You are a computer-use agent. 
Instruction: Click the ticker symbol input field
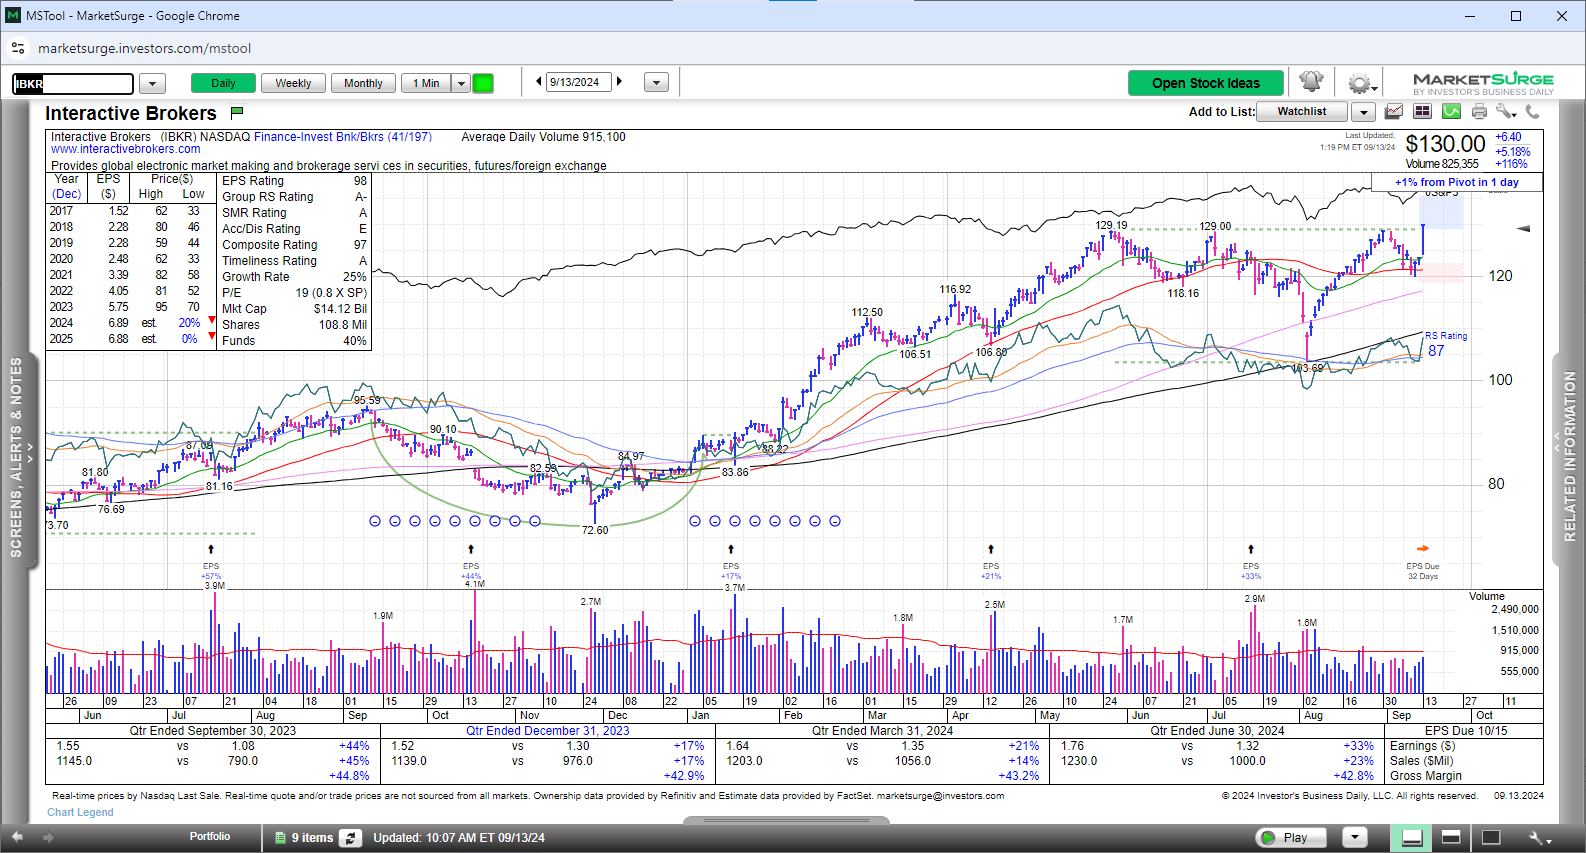[x=73, y=84]
